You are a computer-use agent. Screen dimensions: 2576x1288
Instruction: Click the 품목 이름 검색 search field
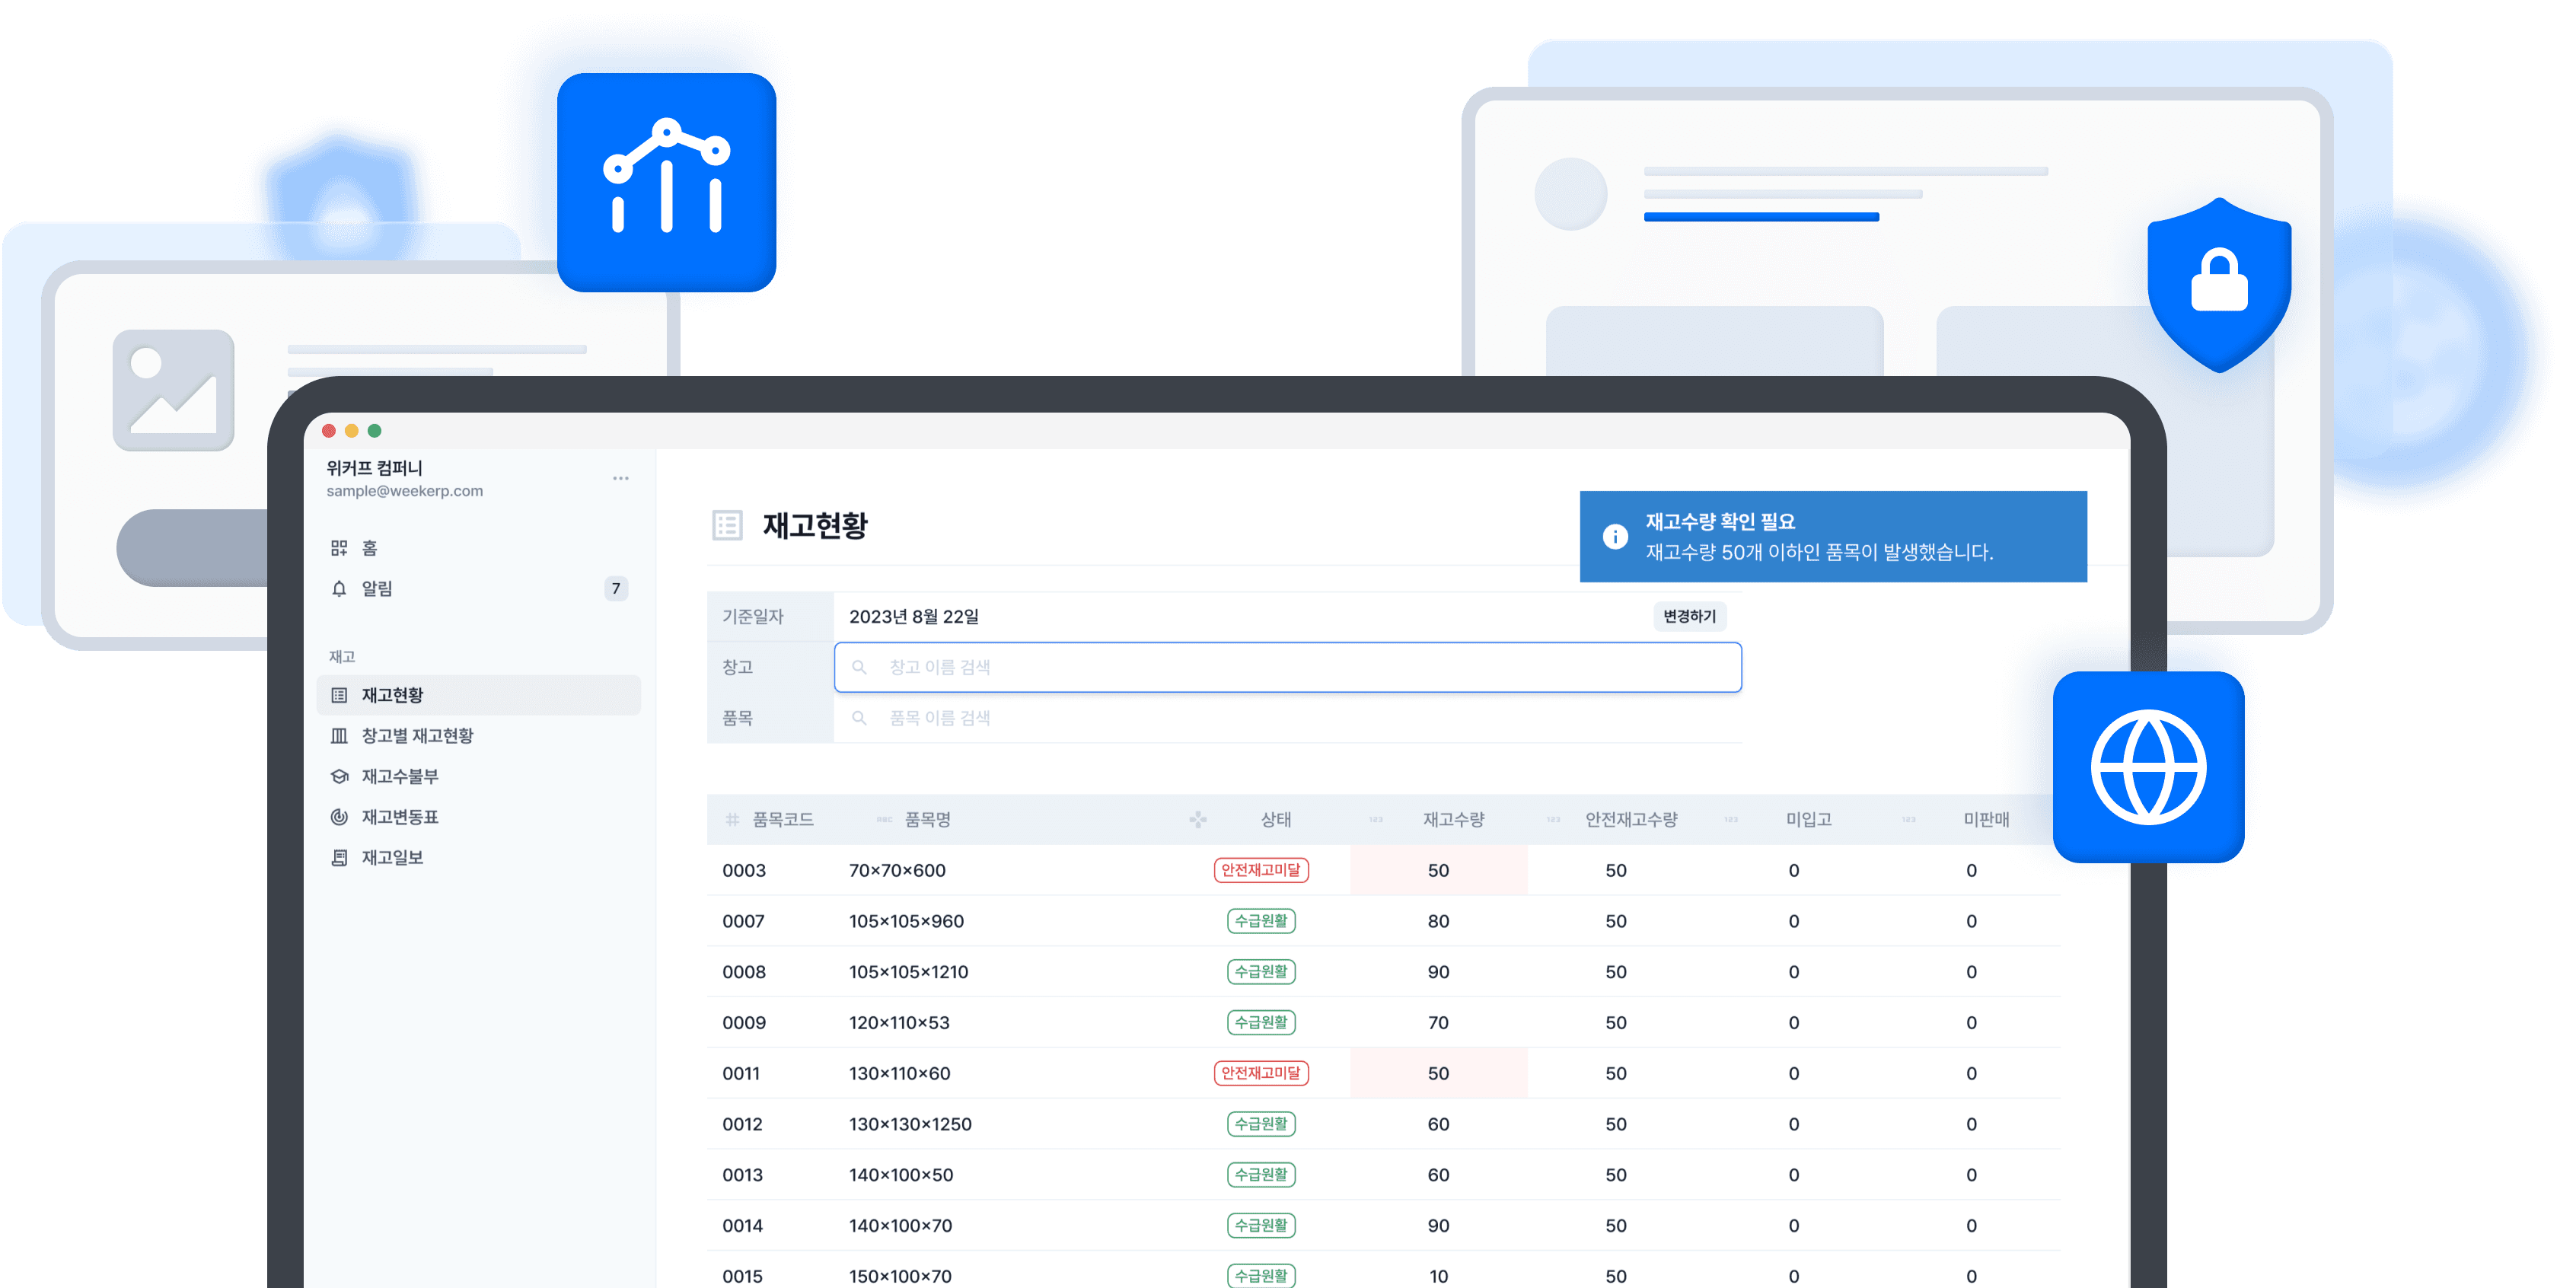tap(1288, 718)
